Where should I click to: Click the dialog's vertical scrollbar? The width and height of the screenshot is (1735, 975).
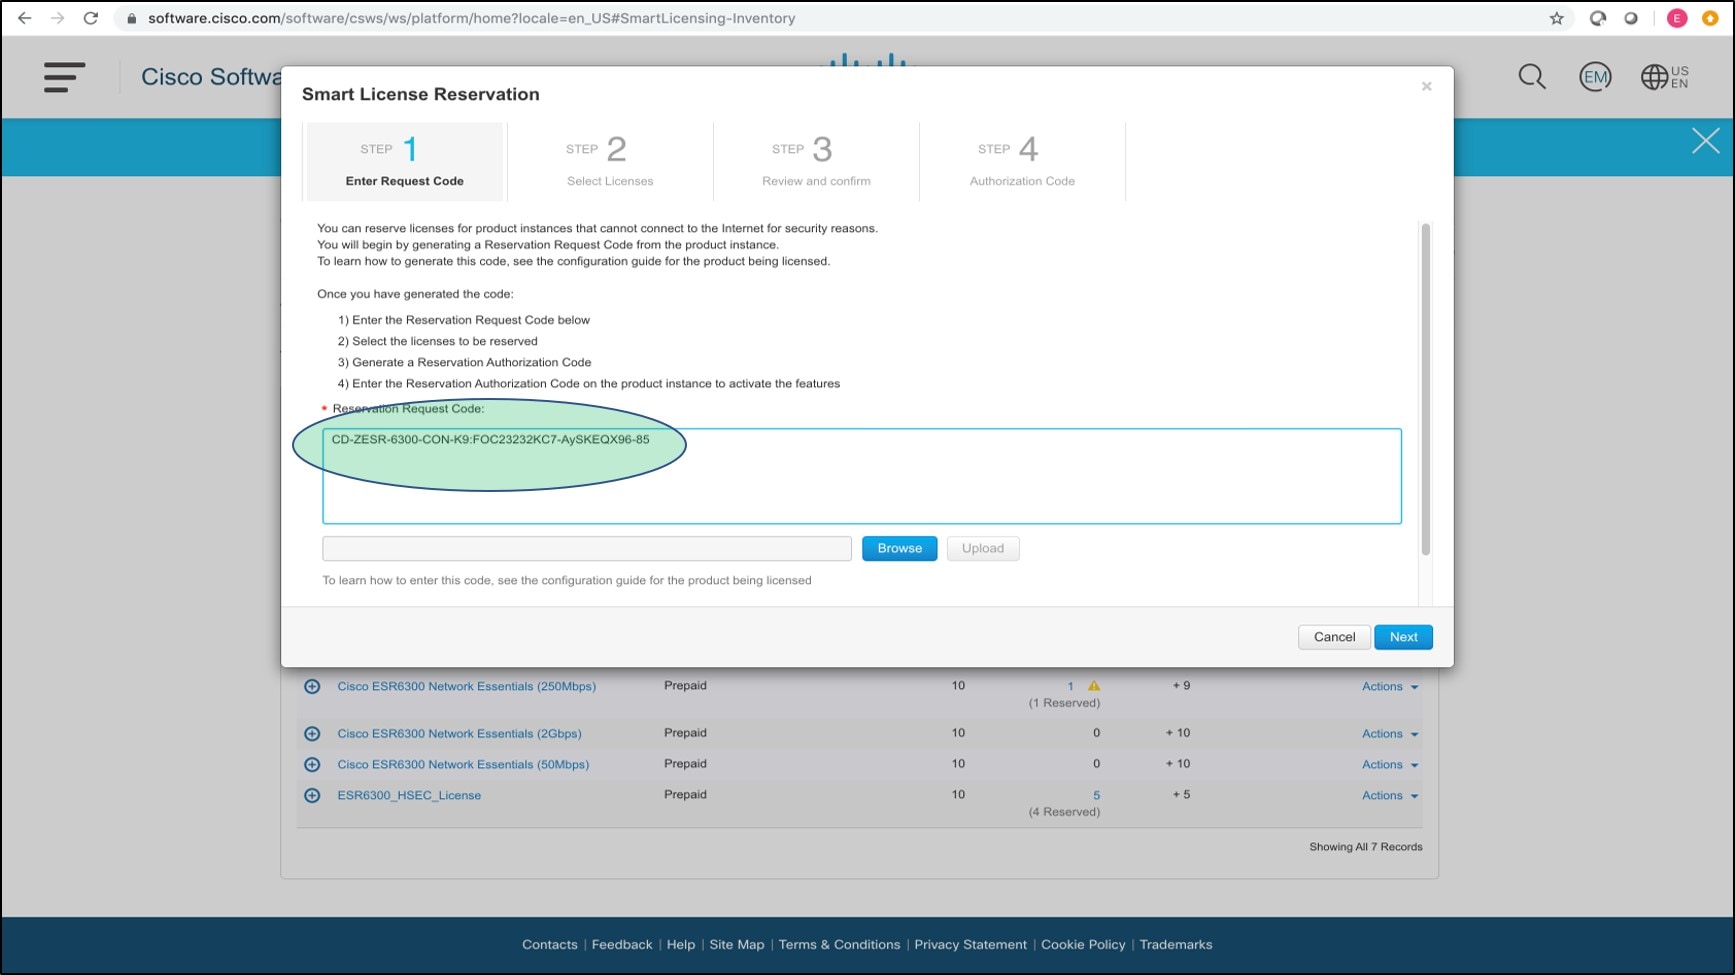click(1425, 390)
